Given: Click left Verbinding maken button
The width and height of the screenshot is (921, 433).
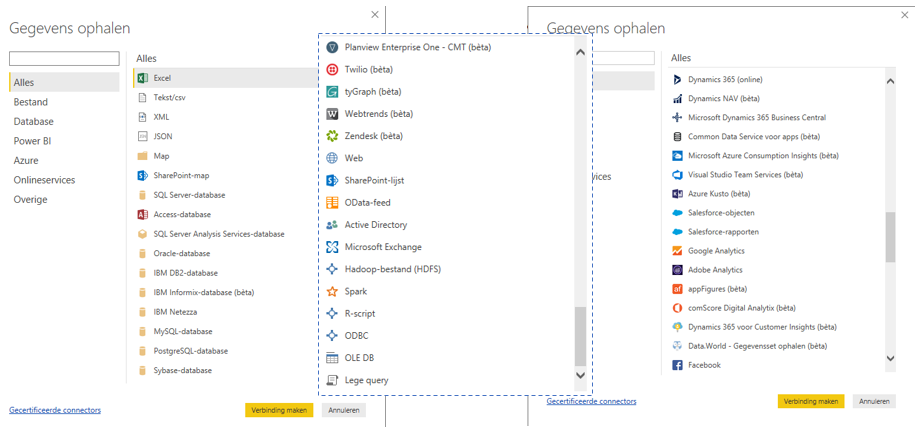Looking at the screenshot, I should [x=279, y=410].
